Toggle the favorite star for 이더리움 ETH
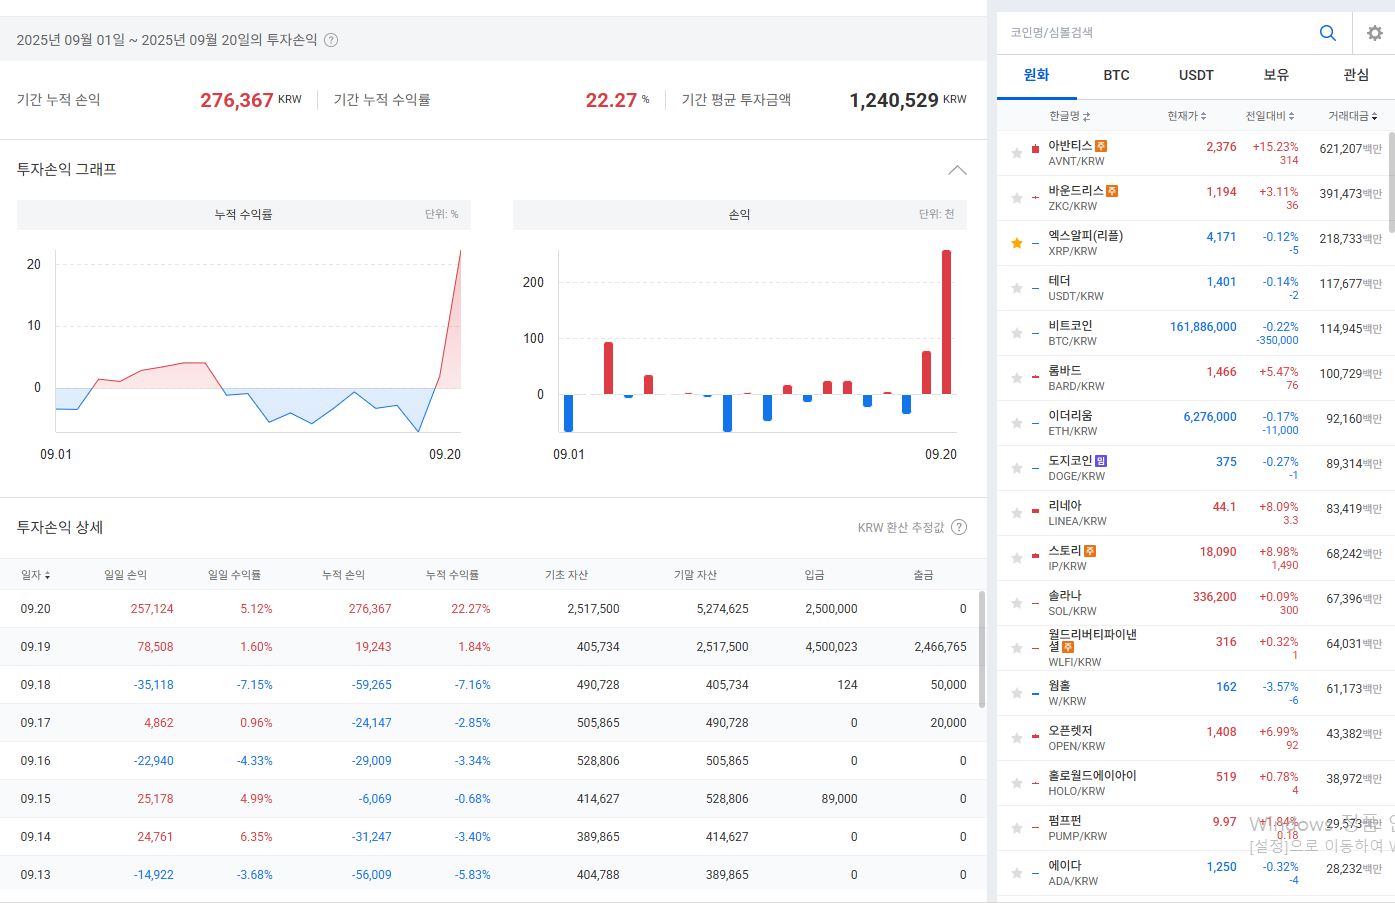Image resolution: width=1395 pixels, height=903 pixels. pyautogui.click(x=1016, y=423)
